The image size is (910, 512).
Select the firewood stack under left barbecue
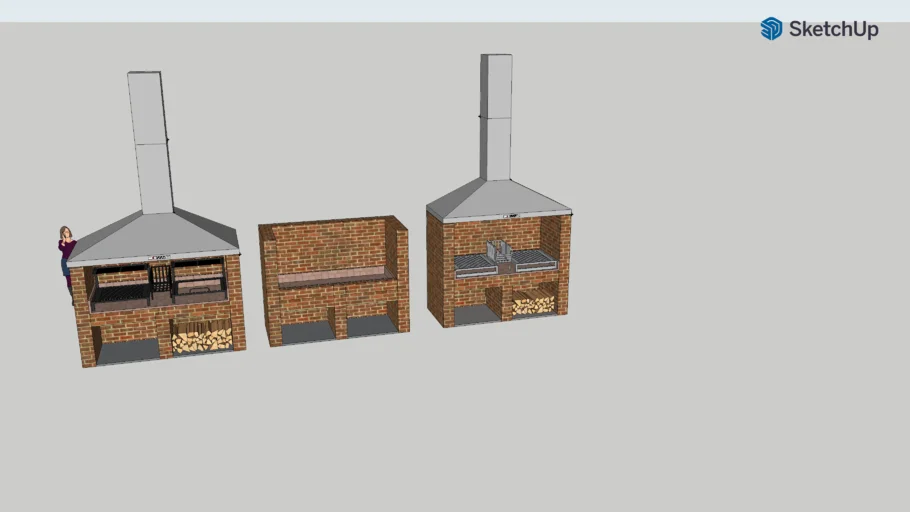[x=202, y=337]
